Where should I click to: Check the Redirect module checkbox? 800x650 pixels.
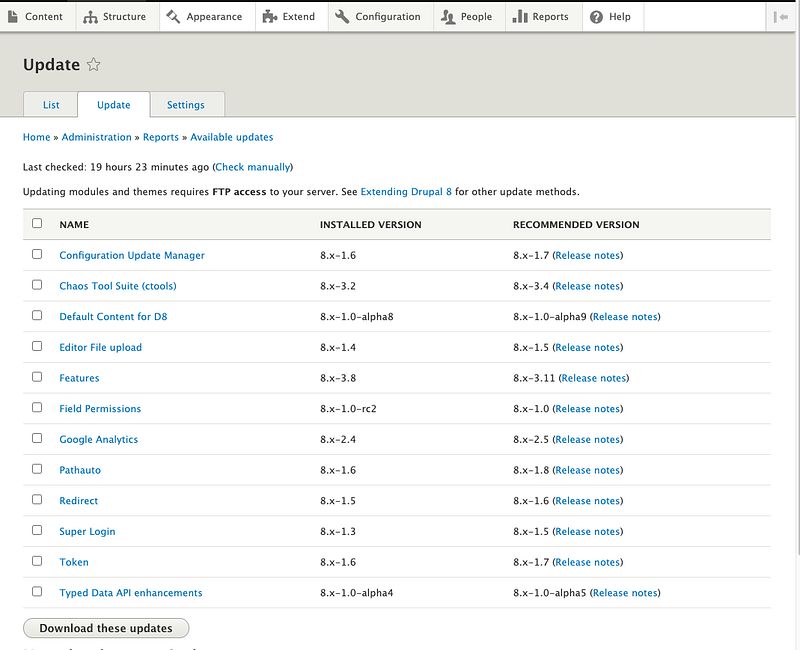point(37,499)
